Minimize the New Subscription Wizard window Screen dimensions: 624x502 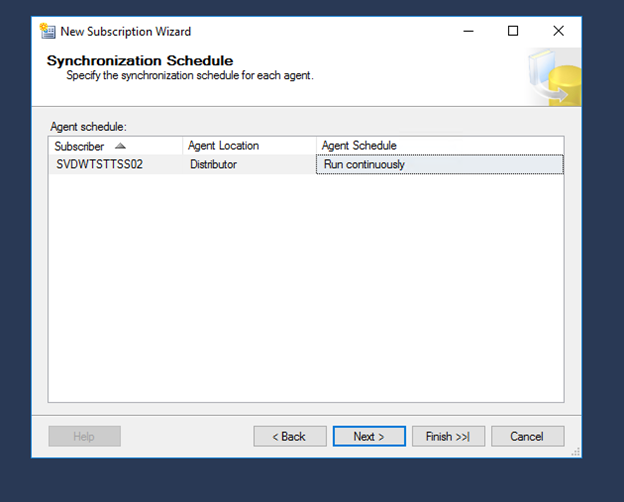pyautogui.click(x=468, y=31)
